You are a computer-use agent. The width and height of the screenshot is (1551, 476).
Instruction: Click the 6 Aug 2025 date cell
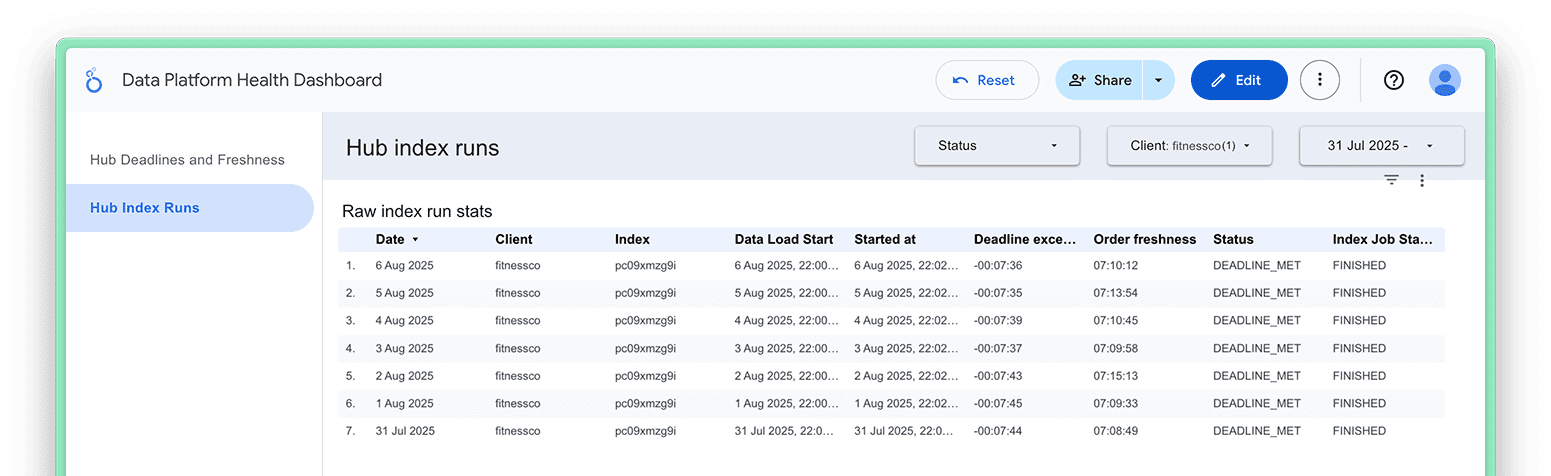point(405,266)
